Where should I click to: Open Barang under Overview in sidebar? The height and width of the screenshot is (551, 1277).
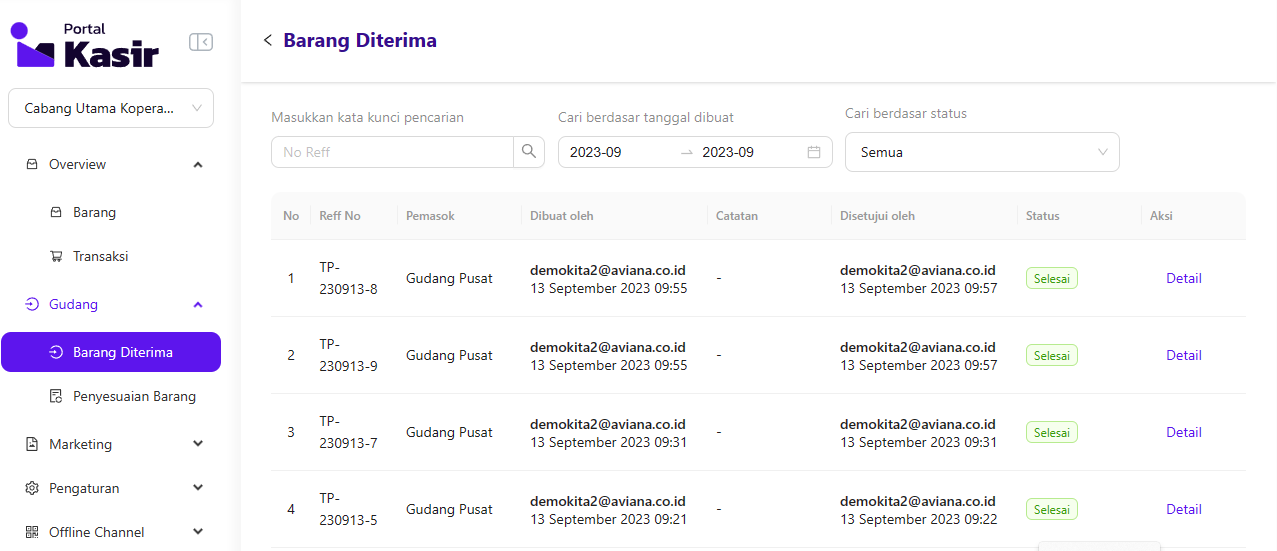pos(94,212)
